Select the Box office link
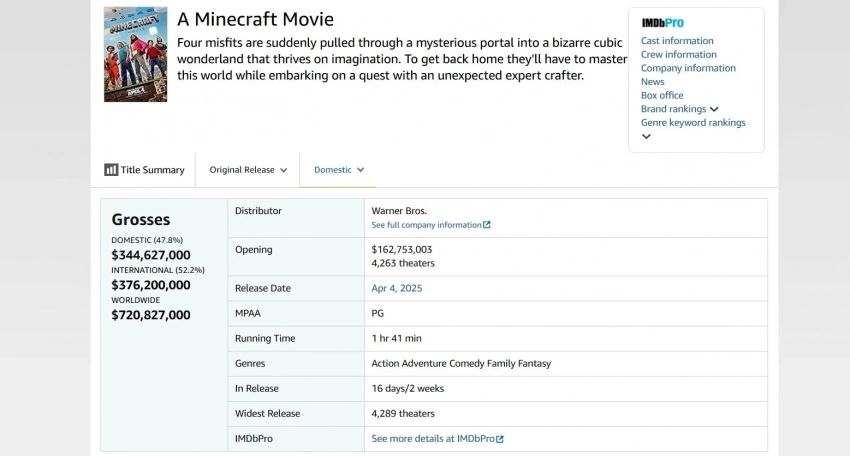The image size is (850, 456). (662, 95)
